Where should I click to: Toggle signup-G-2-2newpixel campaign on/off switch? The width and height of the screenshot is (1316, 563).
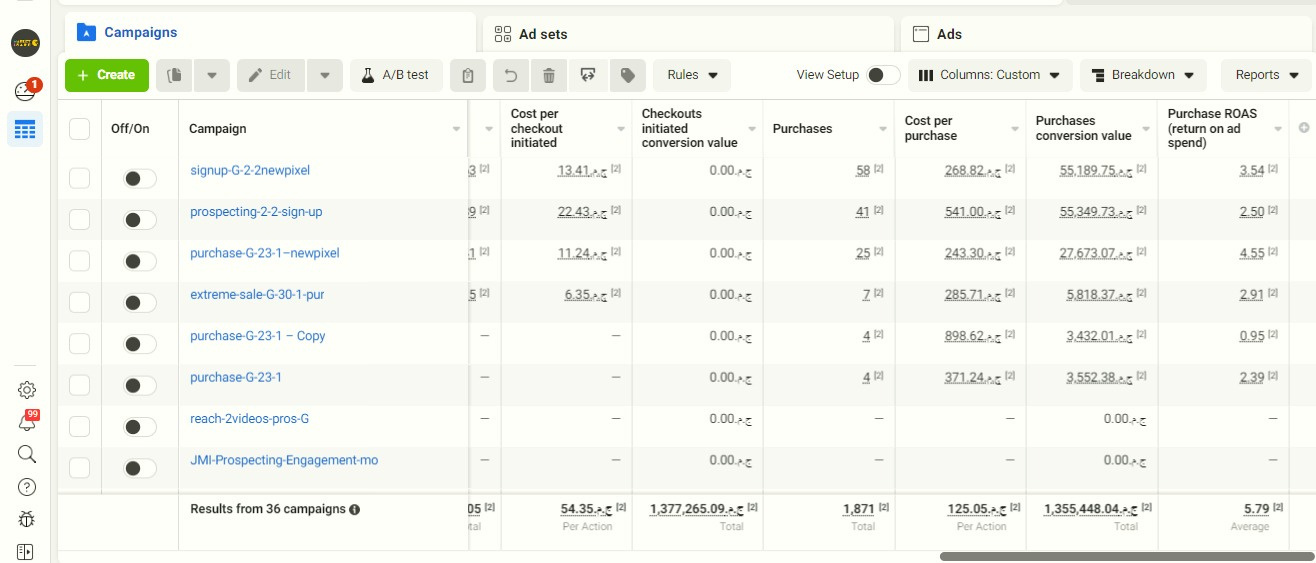(140, 178)
